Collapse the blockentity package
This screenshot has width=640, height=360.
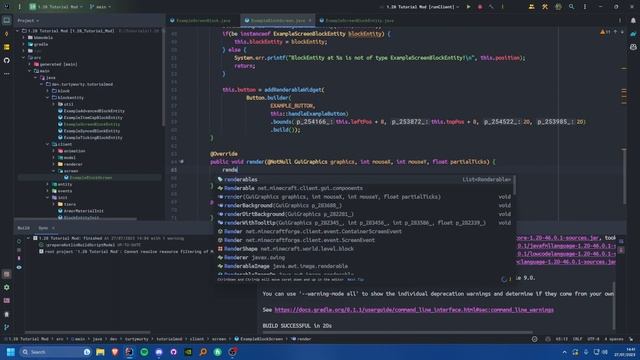48,98
